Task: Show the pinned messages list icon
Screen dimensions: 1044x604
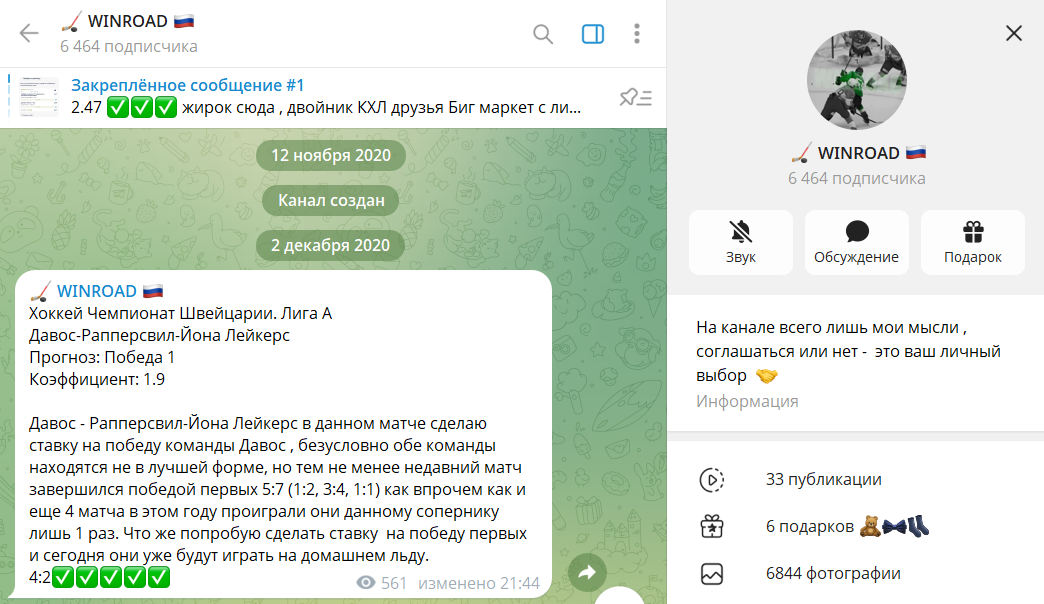Action: coord(635,97)
